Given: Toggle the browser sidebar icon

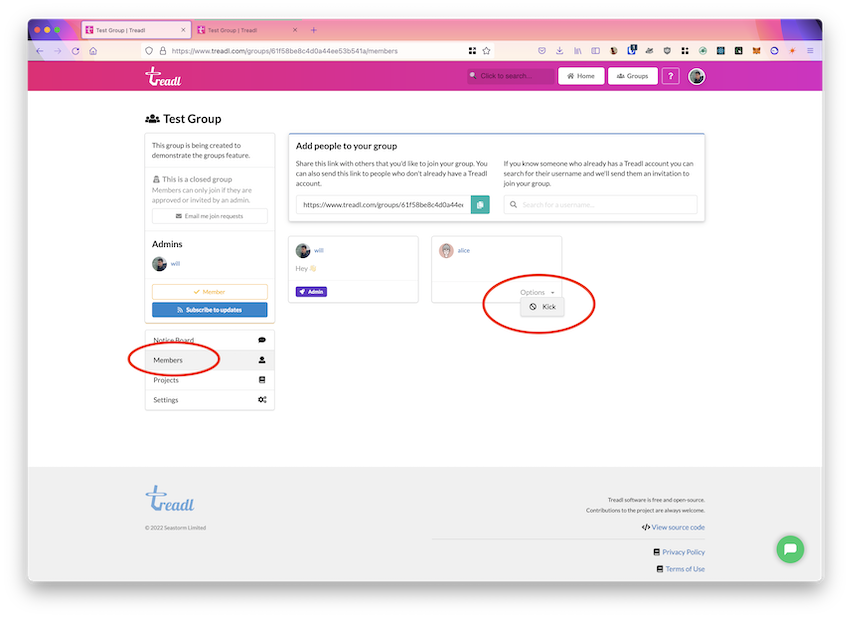Looking at the screenshot, I should click(x=595, y=51).
